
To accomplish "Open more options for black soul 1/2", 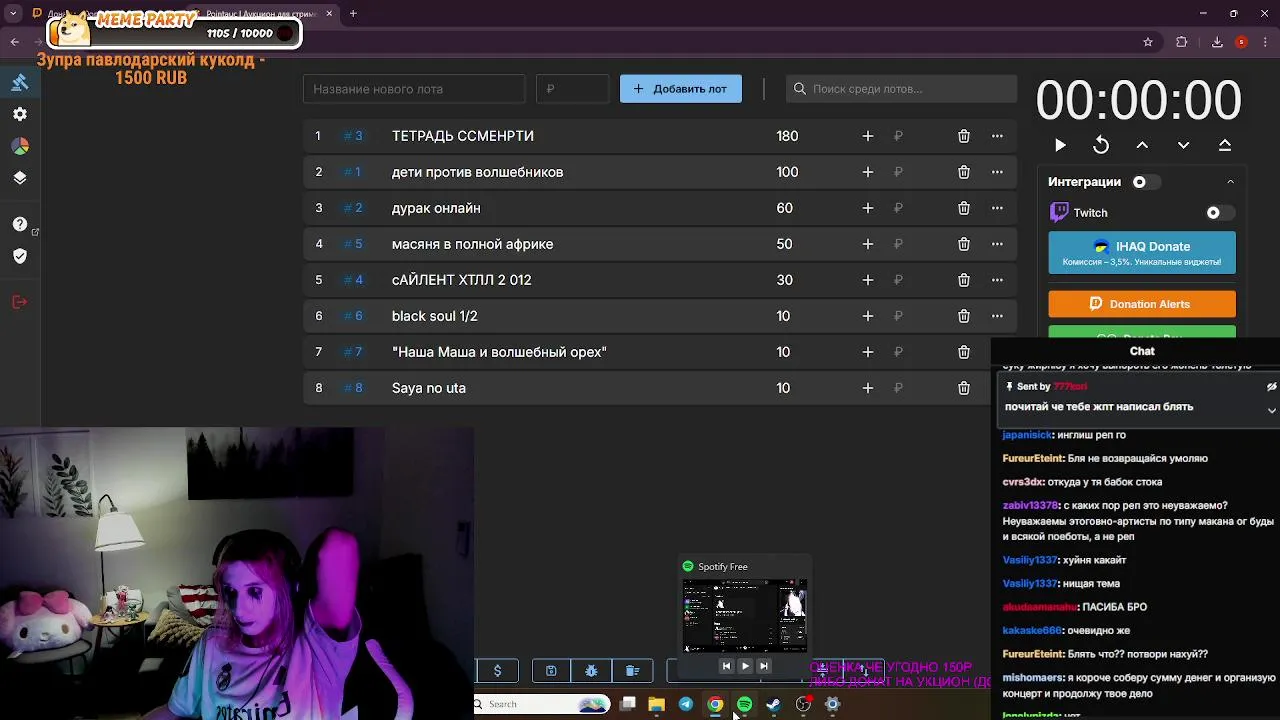I will pyautogui.click(x=997, y=316).
